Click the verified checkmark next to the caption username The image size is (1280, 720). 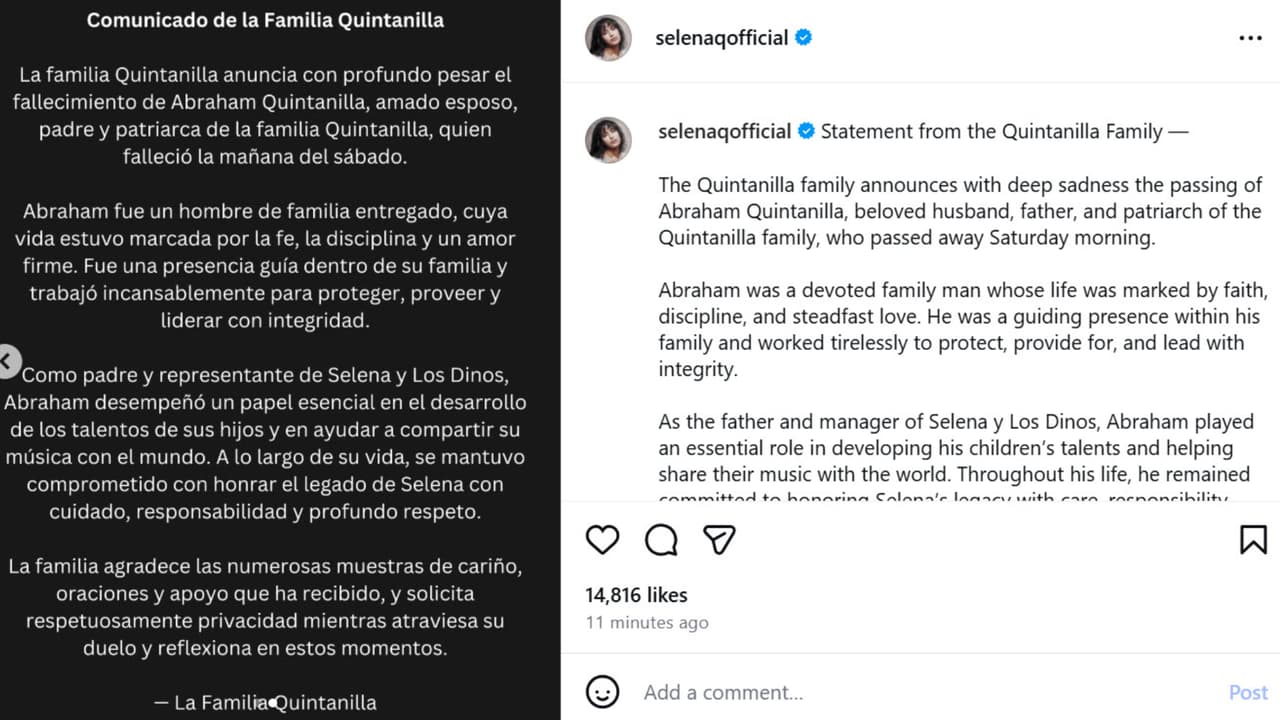point(806,130)
